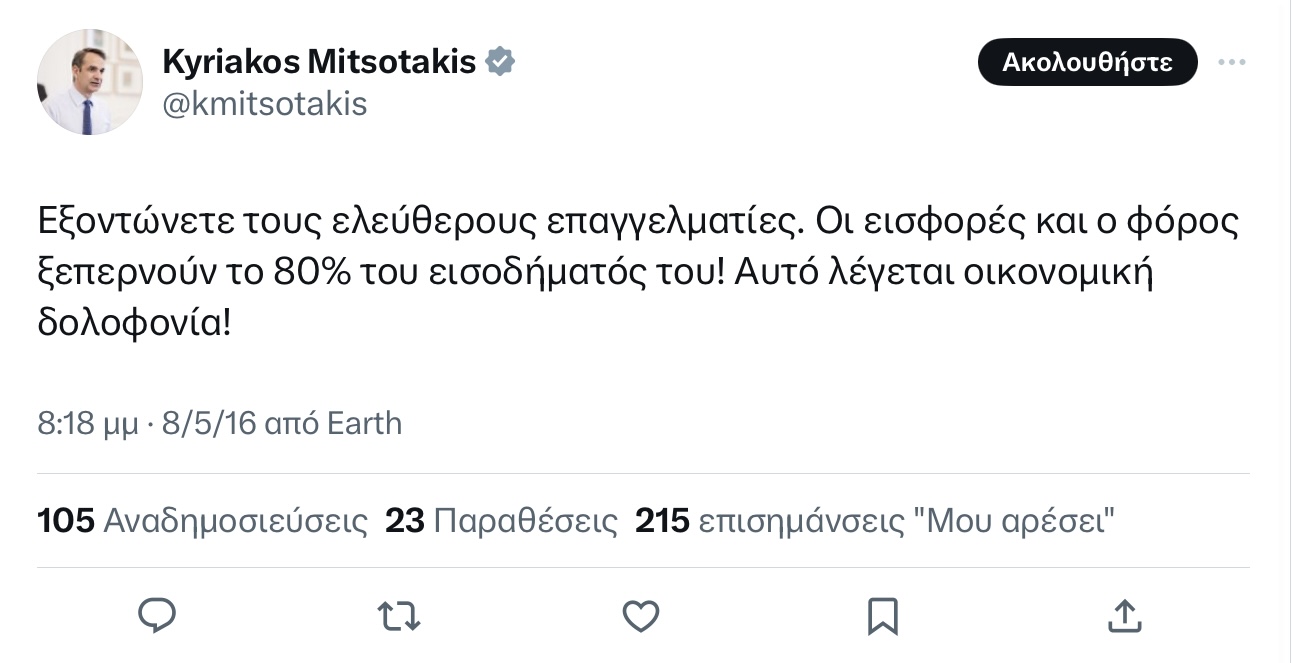1292x663 pixels.
Task: View the 105 Αναδημοσιεύσεις list
Action: coord(202,521)
